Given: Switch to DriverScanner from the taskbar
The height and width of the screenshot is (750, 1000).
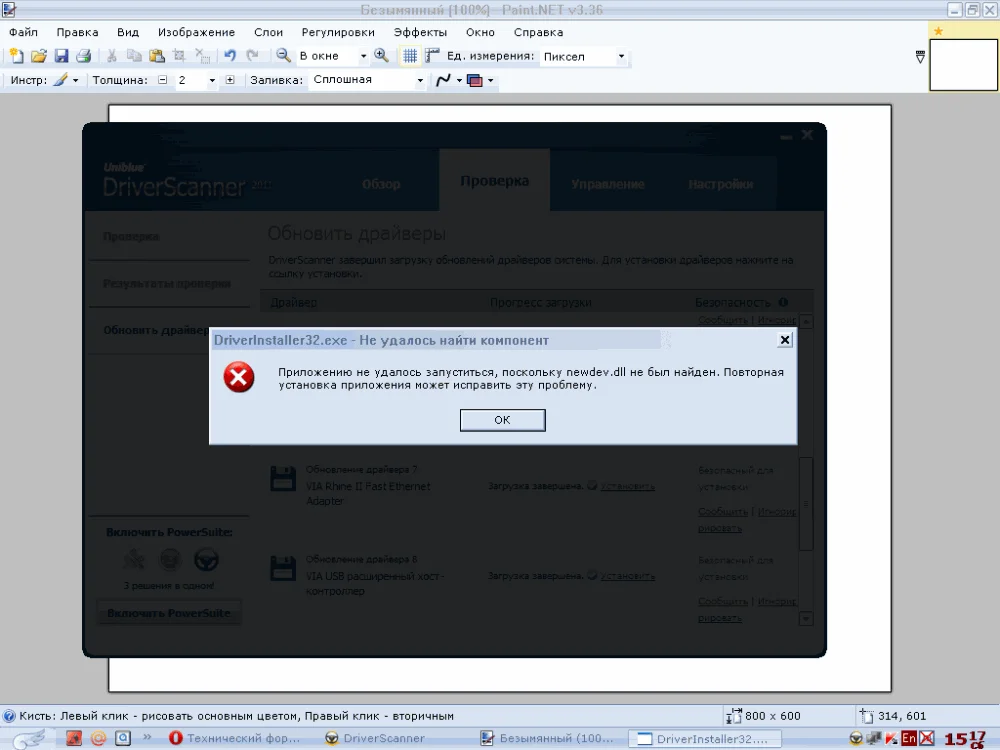Looking at the screenshot, I should click(x=374, y=739).
